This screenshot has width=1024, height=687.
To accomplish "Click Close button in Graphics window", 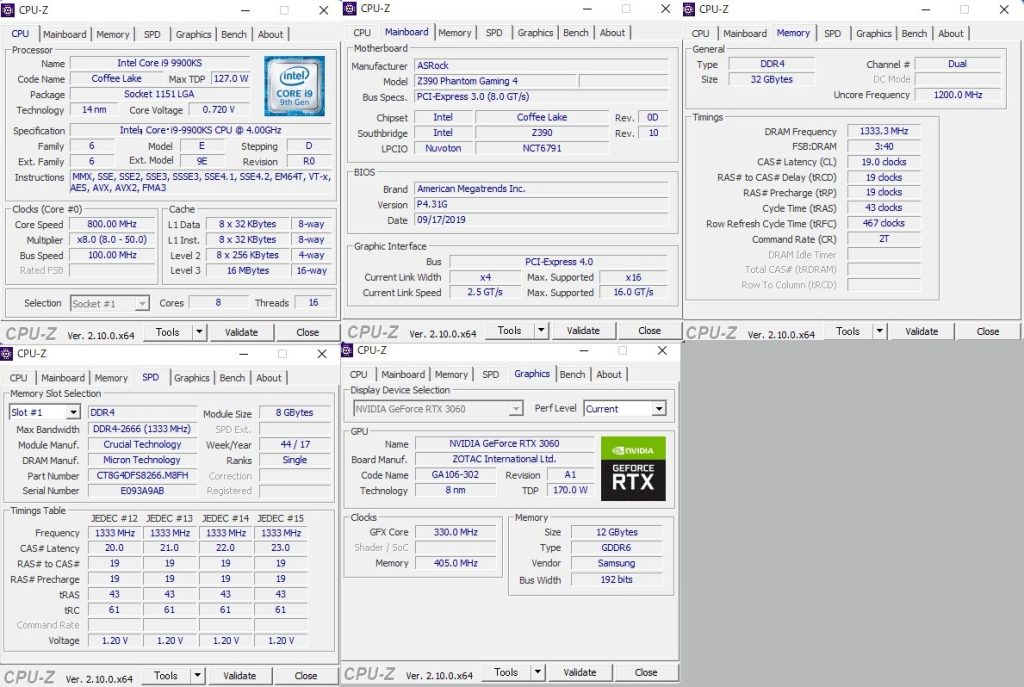I will tap(646, 672).
